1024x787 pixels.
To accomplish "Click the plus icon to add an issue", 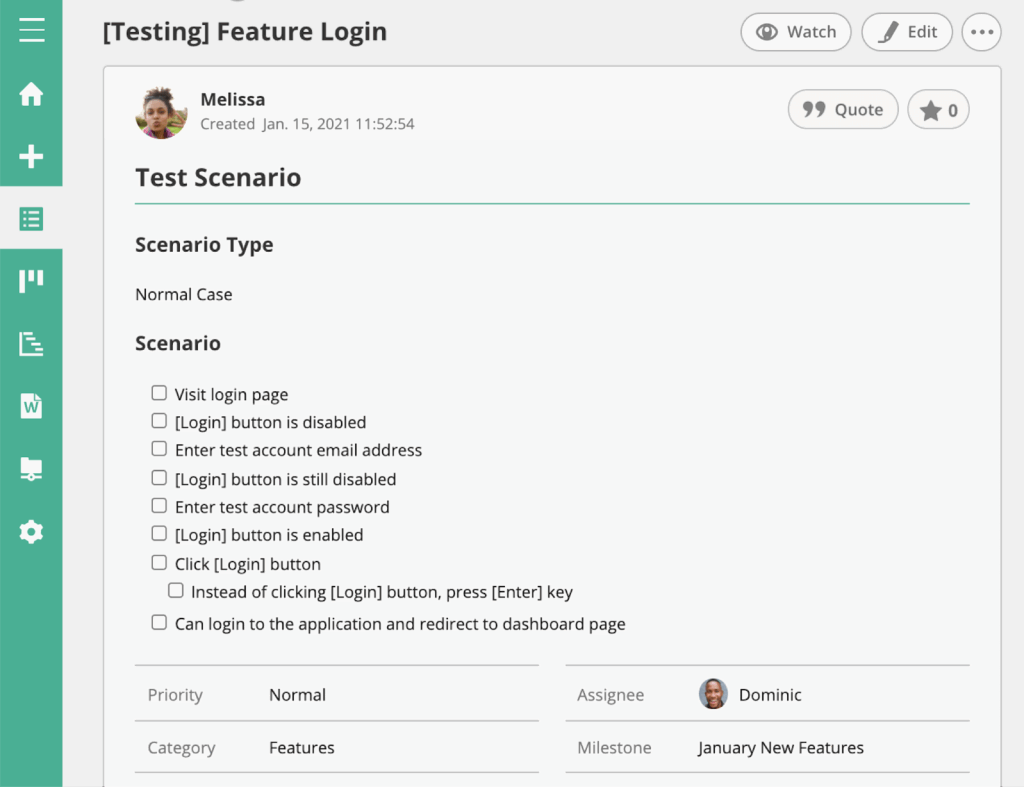I will [x=31, y=156].
